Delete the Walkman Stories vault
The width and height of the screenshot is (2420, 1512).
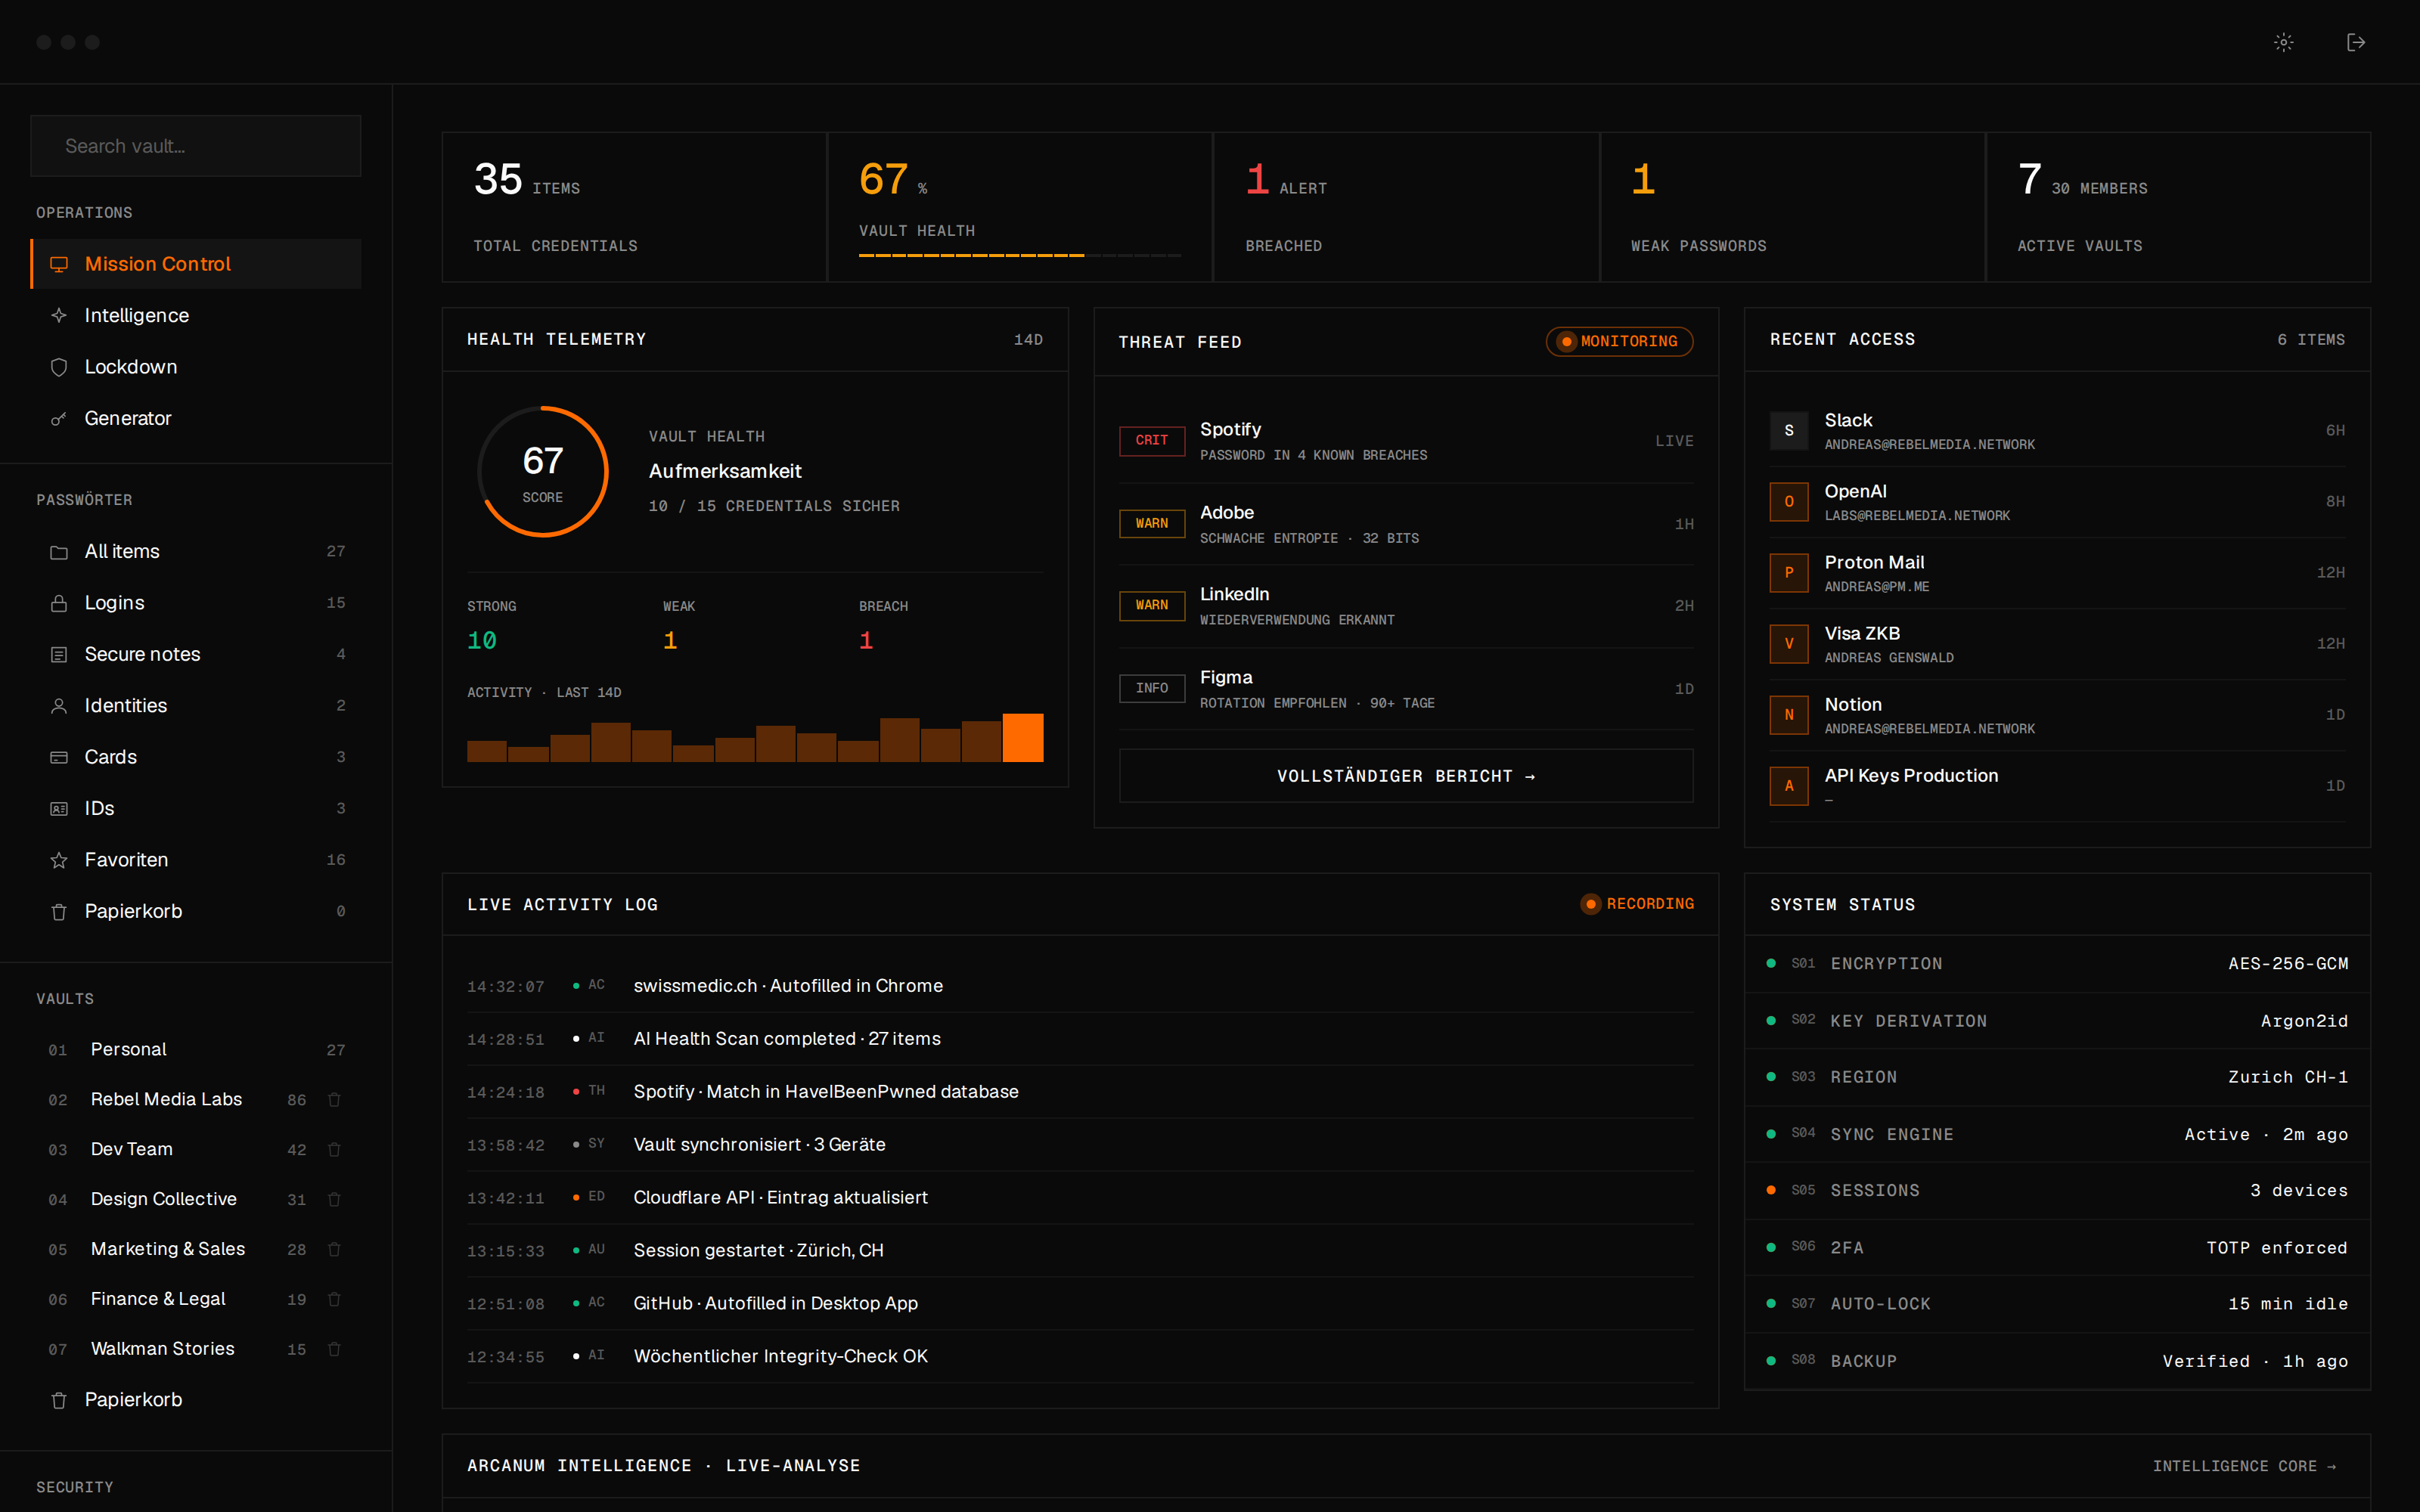point(335,1349)
